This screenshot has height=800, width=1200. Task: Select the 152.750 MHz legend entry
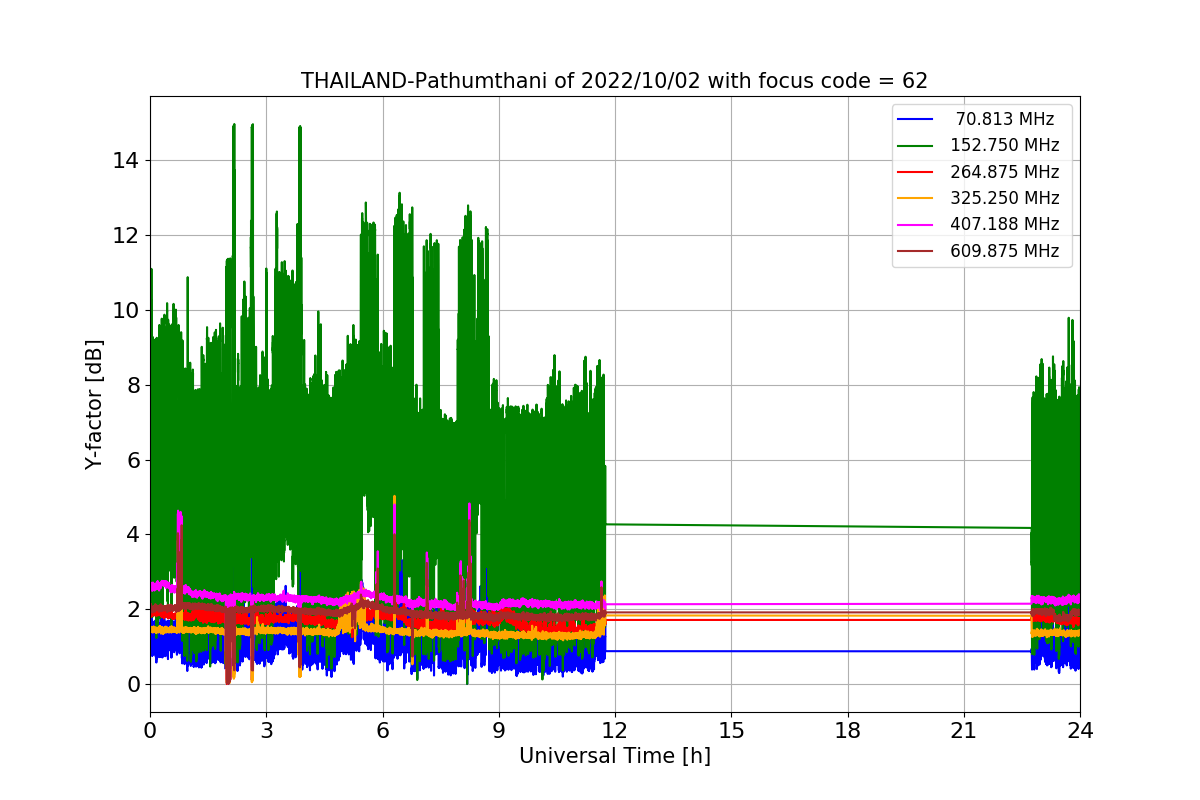tap(979, 146)
